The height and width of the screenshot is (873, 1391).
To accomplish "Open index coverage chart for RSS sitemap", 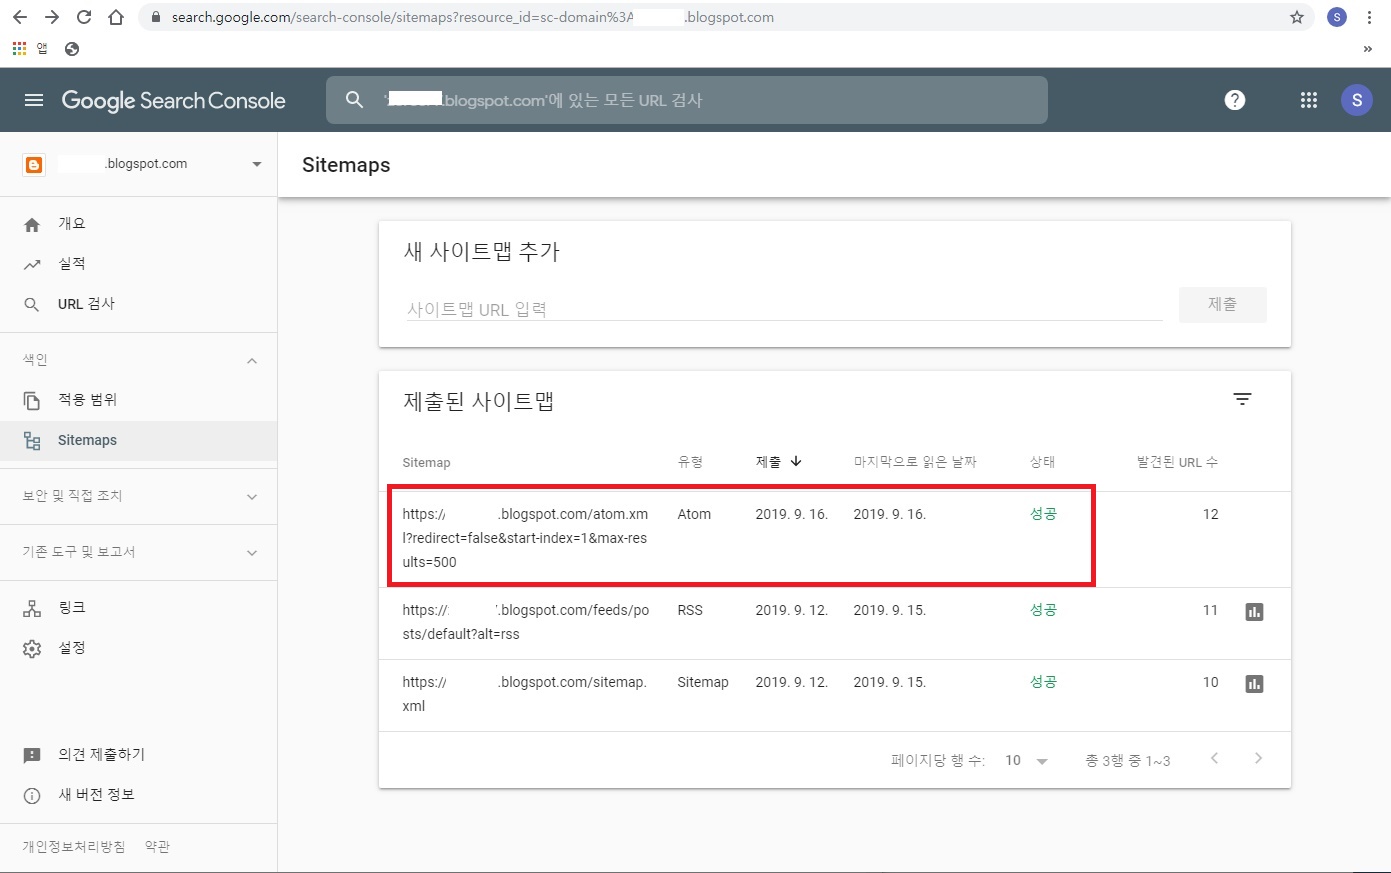I will [x=1254, y=612].
